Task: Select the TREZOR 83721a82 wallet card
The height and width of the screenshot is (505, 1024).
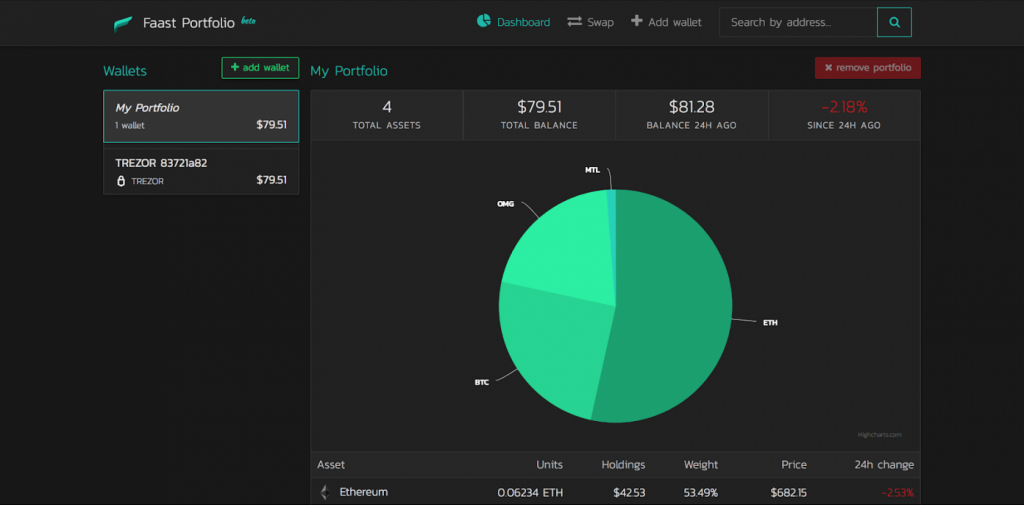Action: (201, 171)
